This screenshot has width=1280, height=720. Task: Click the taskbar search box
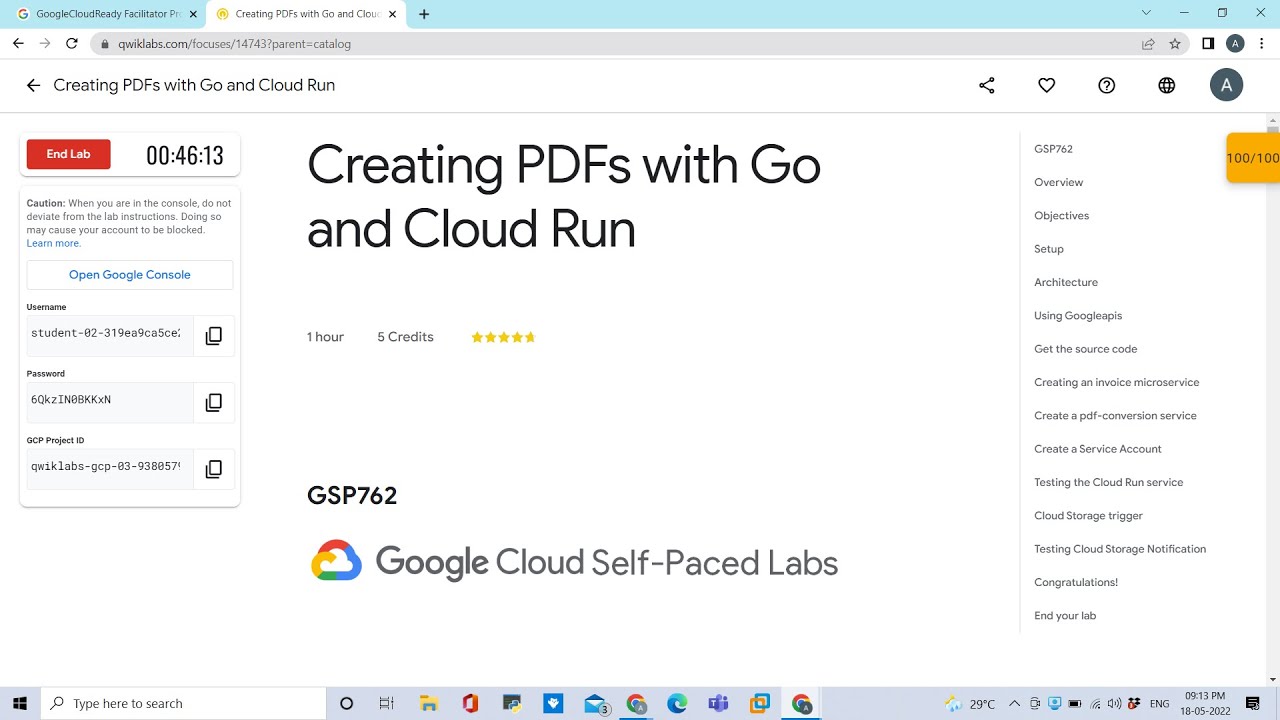click(183, 704)
